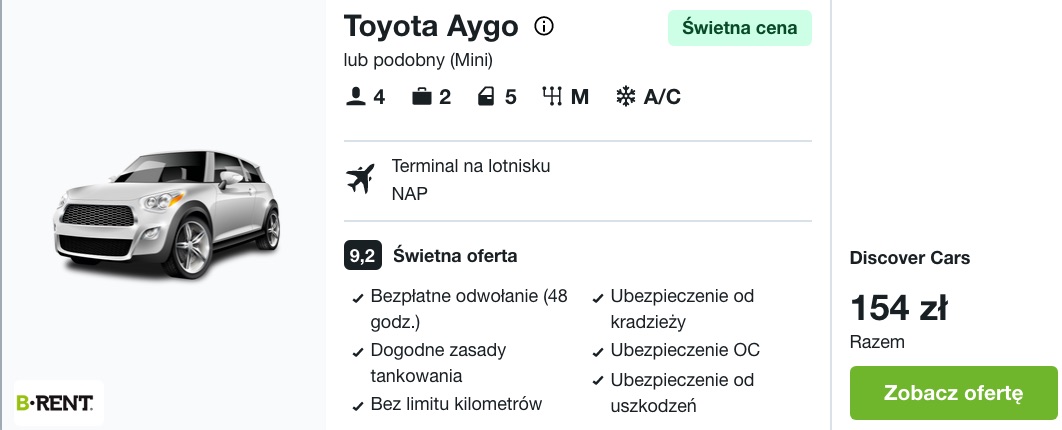
Task: Click the air conditioning snowflake icon
Action: [626, 97]
